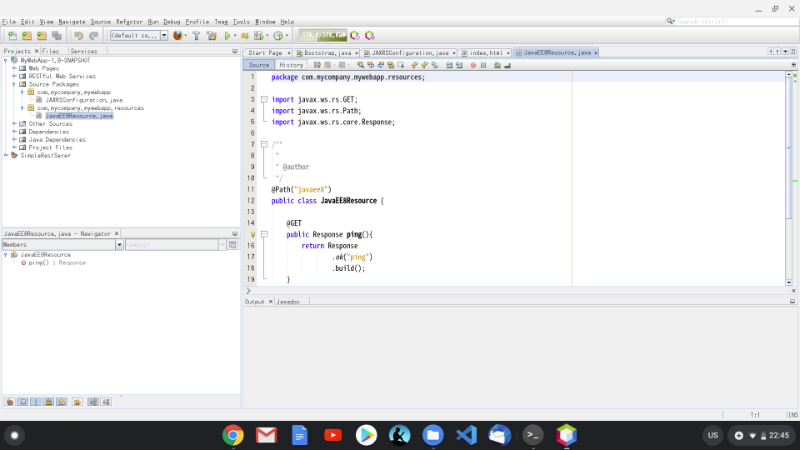Click the Undo toolbar icon
The width and height of the screenshot is (800, 450).
[78, 35]
